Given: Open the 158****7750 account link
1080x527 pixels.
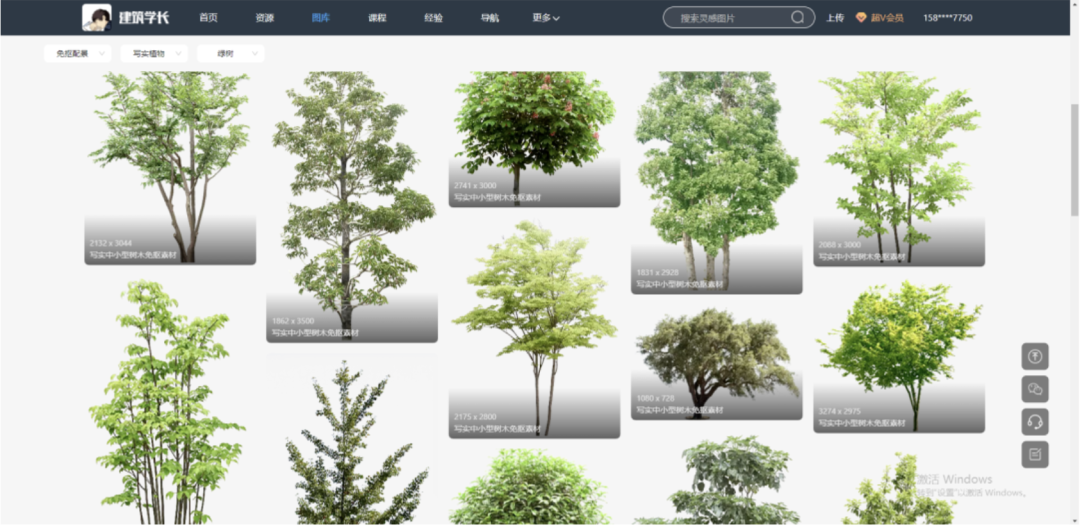Looking at the screenshot, I should pyautogui.click(x=948, y=18).
